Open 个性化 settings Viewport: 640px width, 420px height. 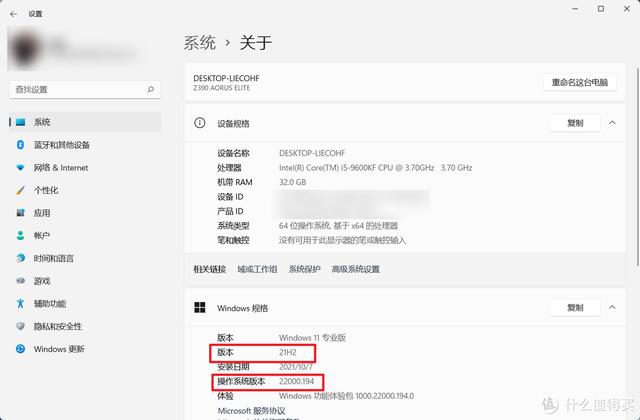[85, 190]
